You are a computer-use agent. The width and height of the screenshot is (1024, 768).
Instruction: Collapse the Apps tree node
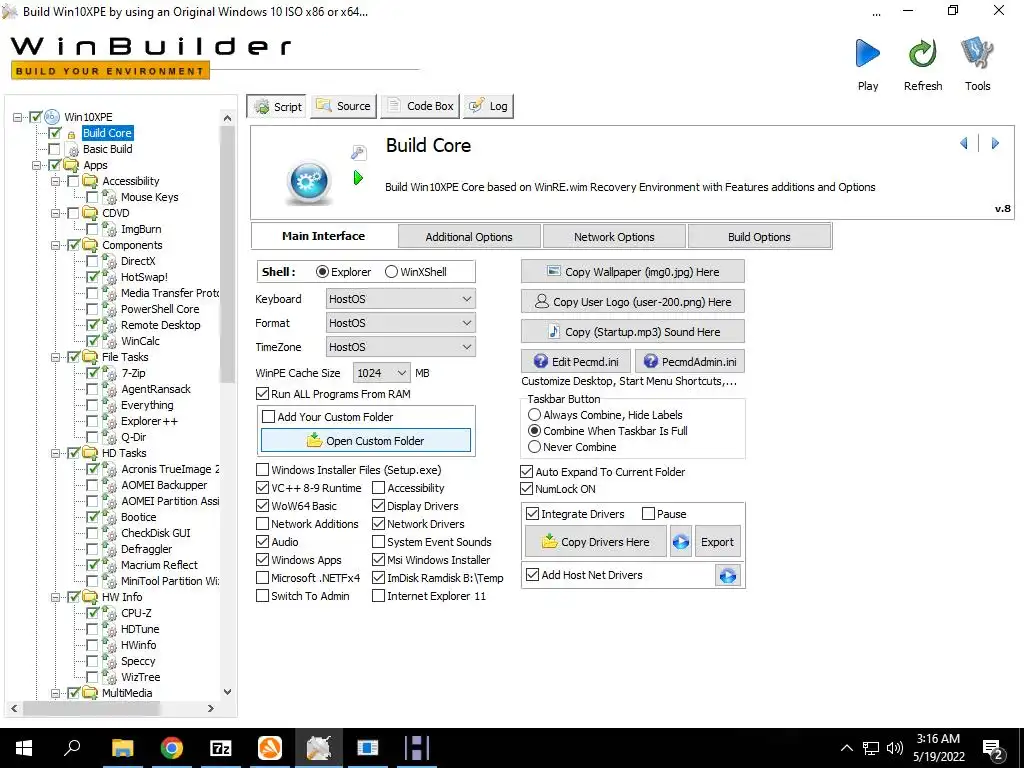click(37, 165)
